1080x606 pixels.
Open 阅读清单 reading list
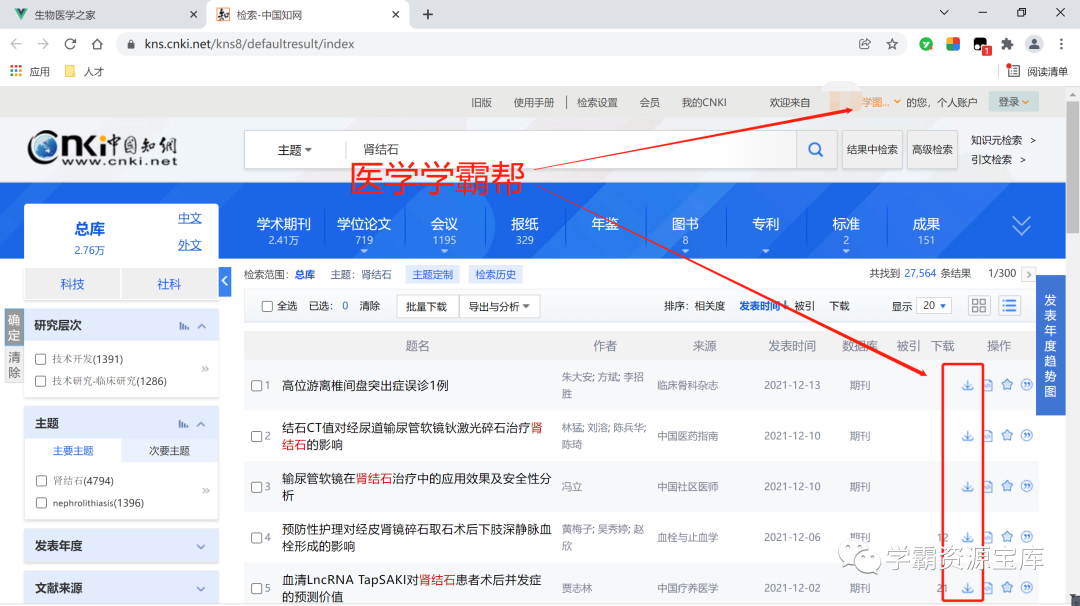1037,71
